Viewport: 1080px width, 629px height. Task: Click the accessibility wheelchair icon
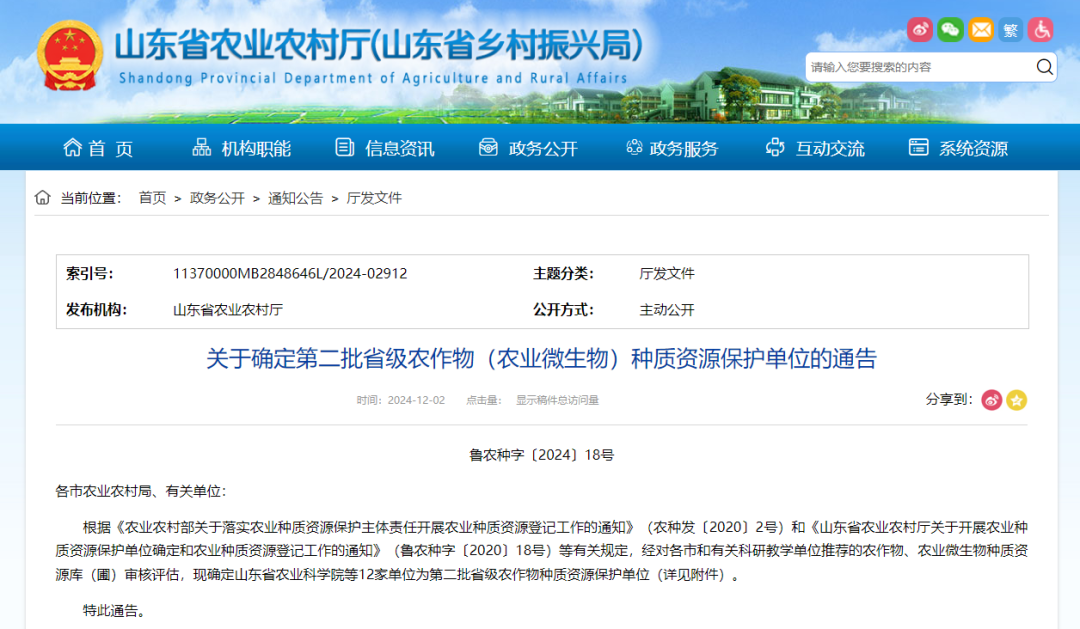1042,29
